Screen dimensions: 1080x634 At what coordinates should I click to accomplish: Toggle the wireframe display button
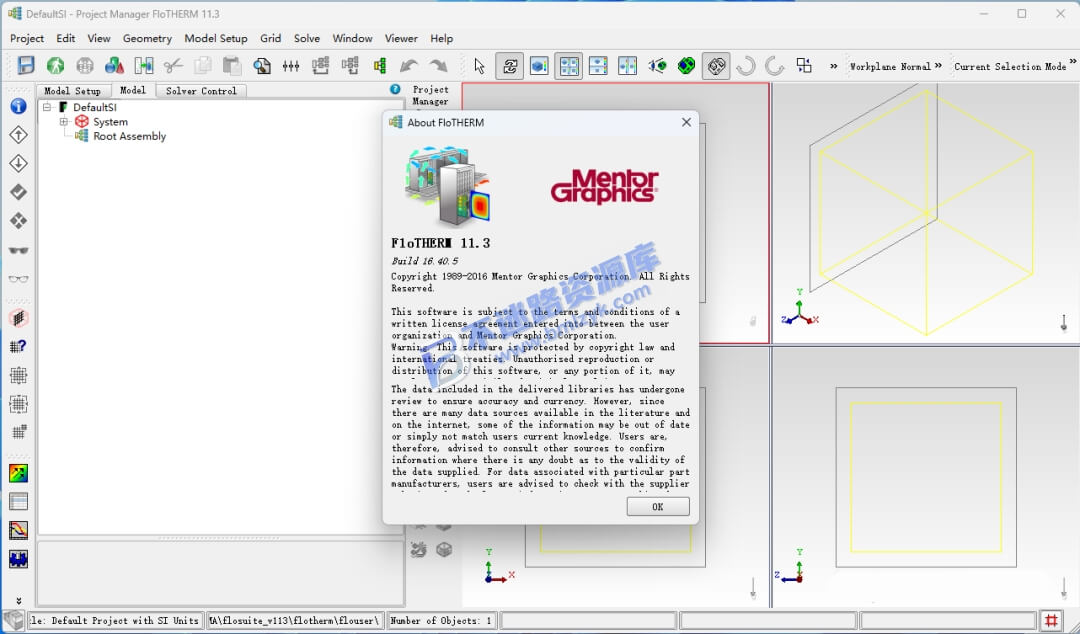tap(716, 66)
